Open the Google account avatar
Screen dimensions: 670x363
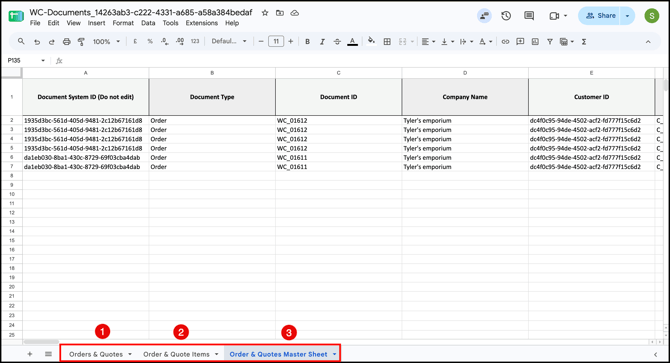point(652,16)
